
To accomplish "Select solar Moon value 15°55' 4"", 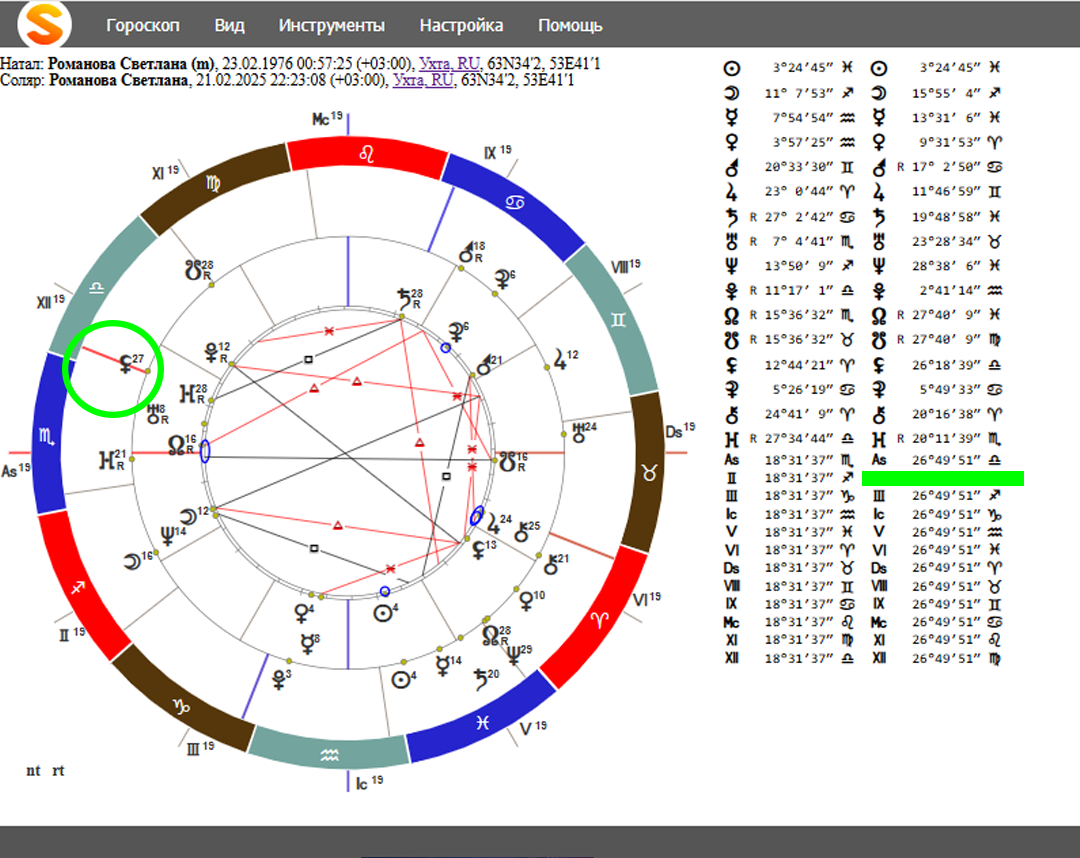I will point(946,93).
